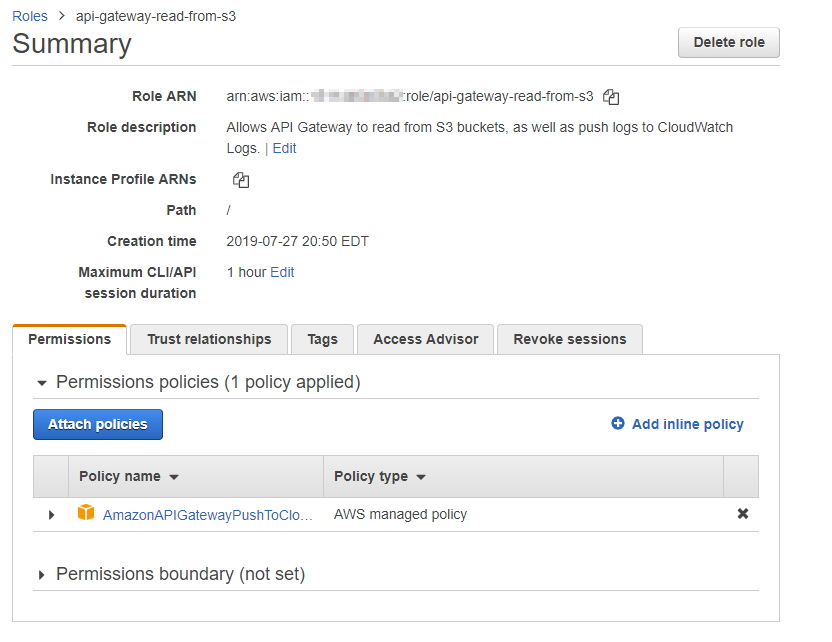This screenshot has height=642, width=832.
Task: Copy the Role ARN to clipboard
Action: pyautogui.click(x=610, y=96)
